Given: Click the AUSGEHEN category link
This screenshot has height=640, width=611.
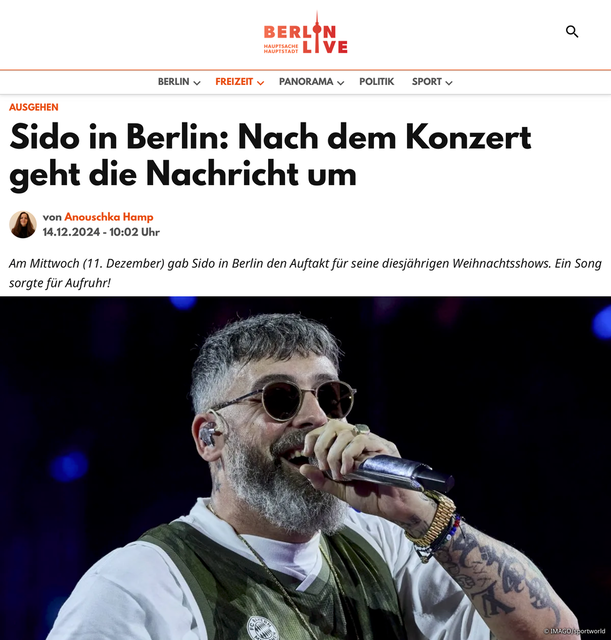Looking at the screenshot, I should coord(33,107).
